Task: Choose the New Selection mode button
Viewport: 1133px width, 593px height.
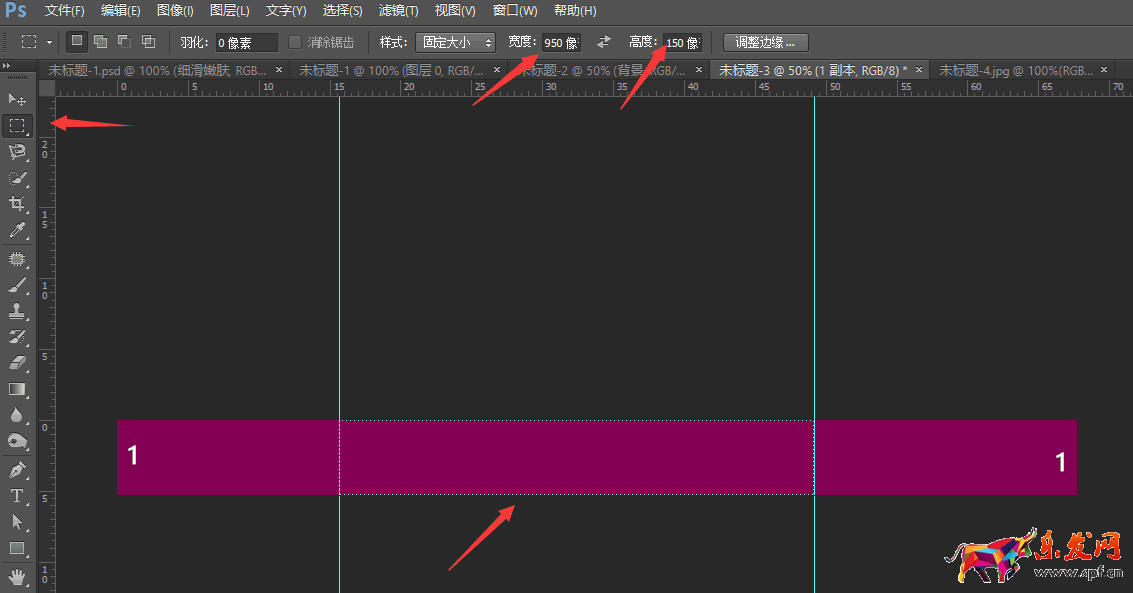Action: tap(77, 42)
